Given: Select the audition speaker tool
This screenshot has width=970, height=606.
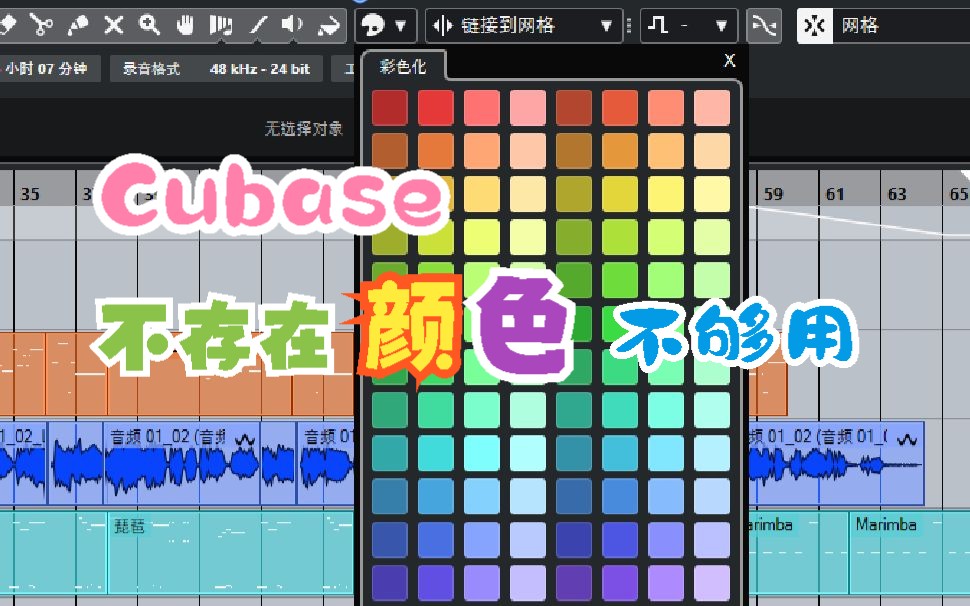Looking at the screenshot, I should click(291, 26).
